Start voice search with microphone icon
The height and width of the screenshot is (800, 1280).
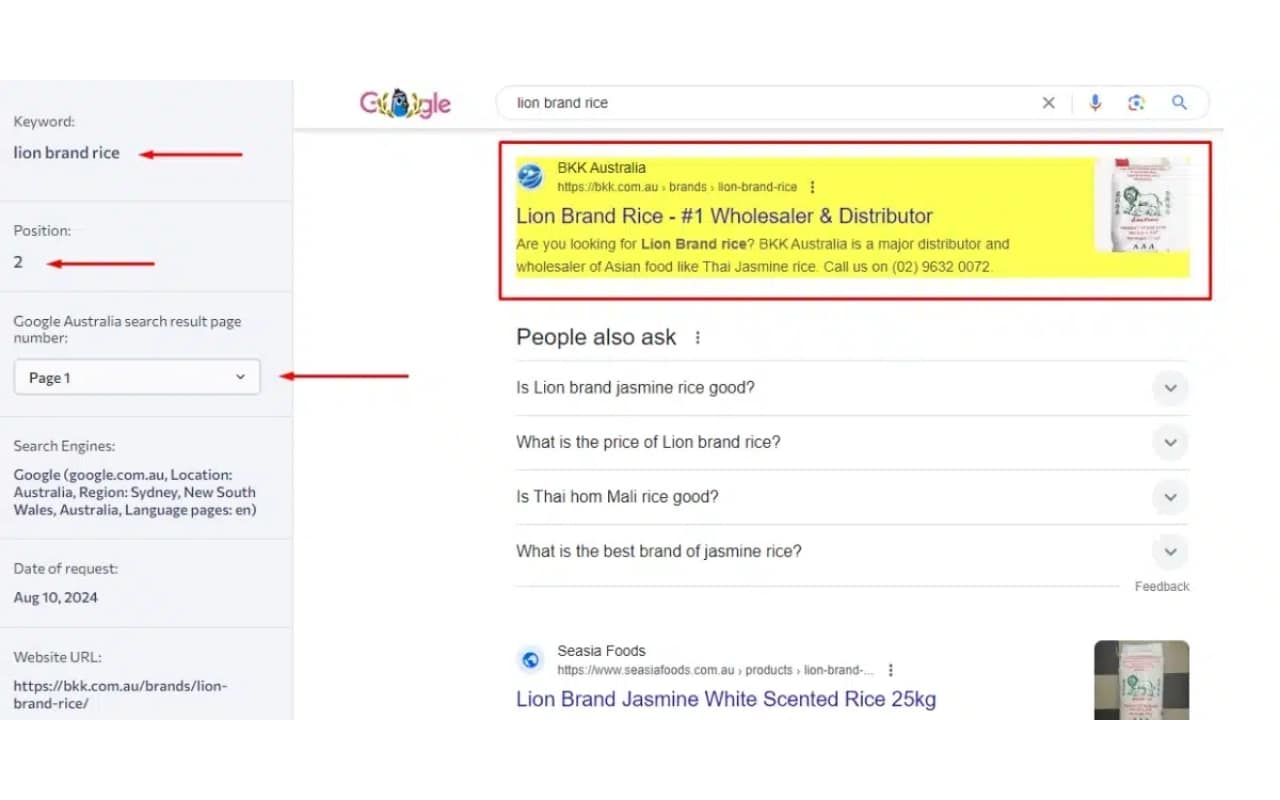[x=1095, y=102]
